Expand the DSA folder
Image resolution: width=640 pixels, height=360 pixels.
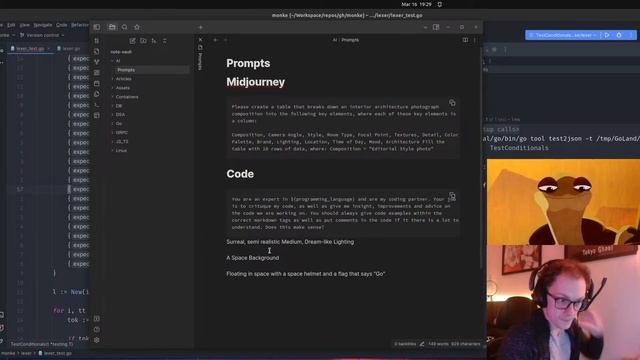click(120, 115)
